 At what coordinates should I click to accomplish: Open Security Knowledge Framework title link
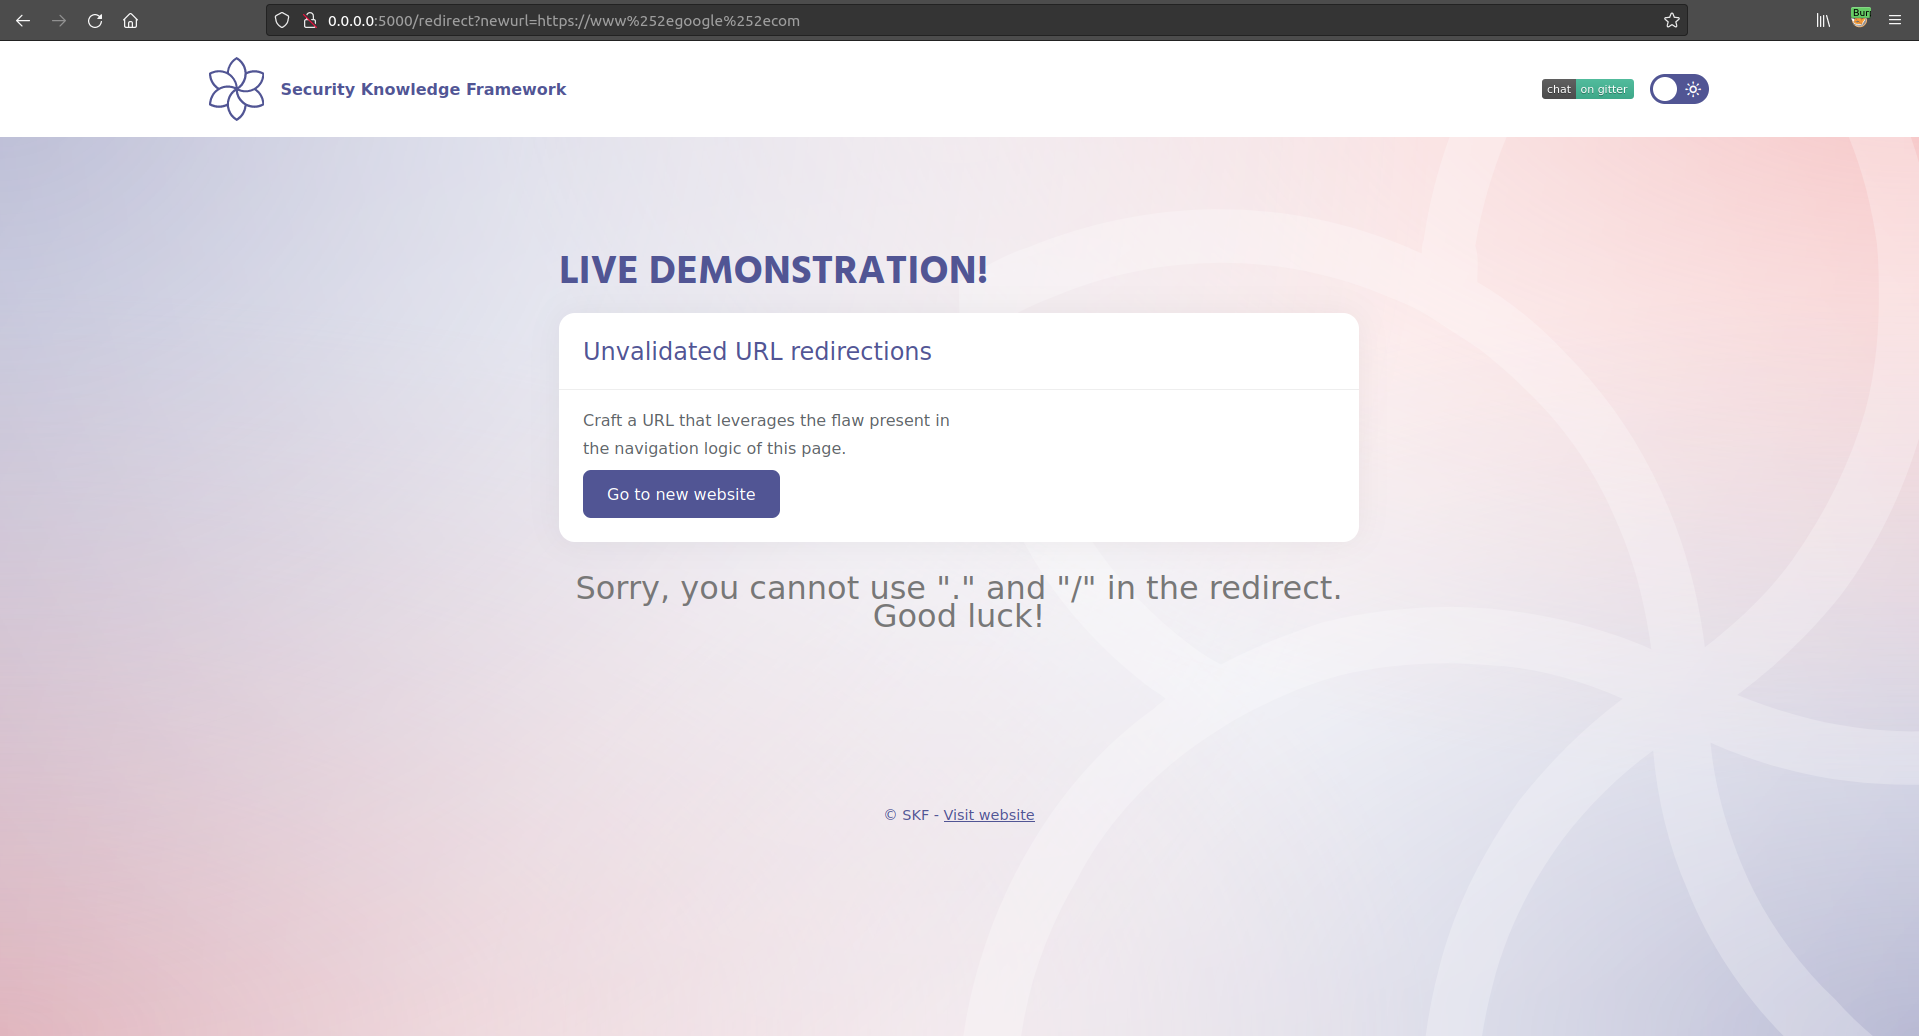[423, 89]
